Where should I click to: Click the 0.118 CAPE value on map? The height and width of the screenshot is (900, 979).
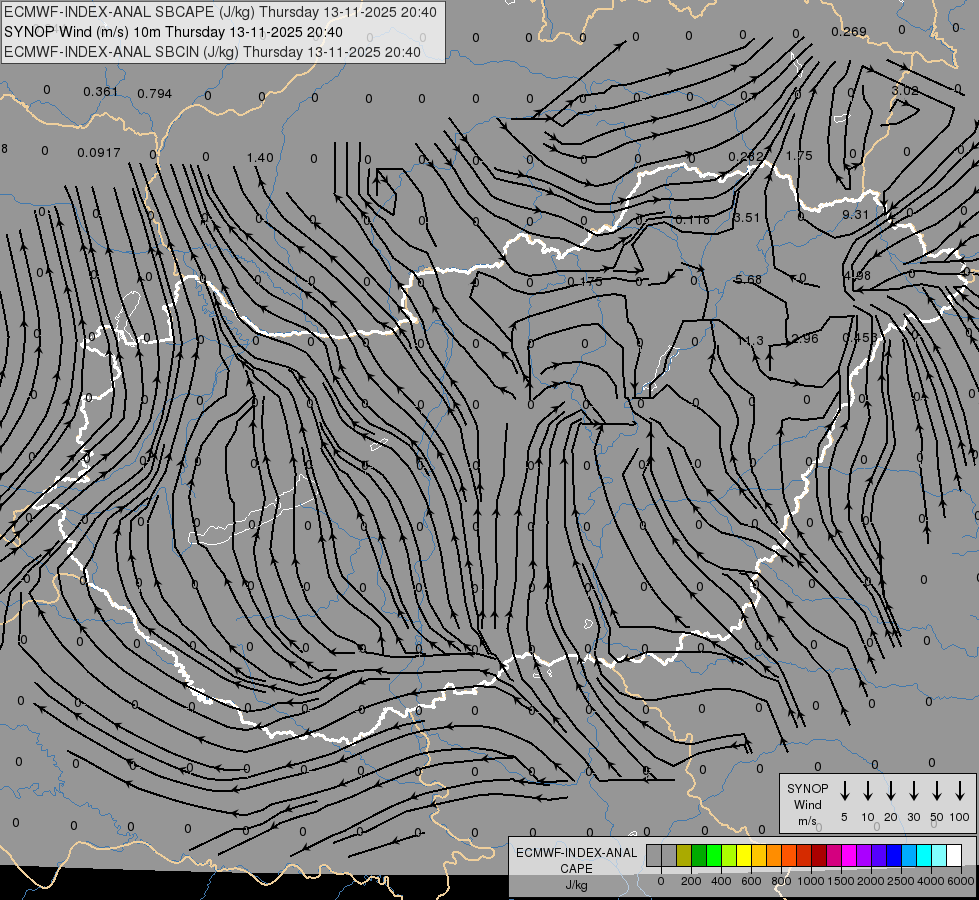692,220
